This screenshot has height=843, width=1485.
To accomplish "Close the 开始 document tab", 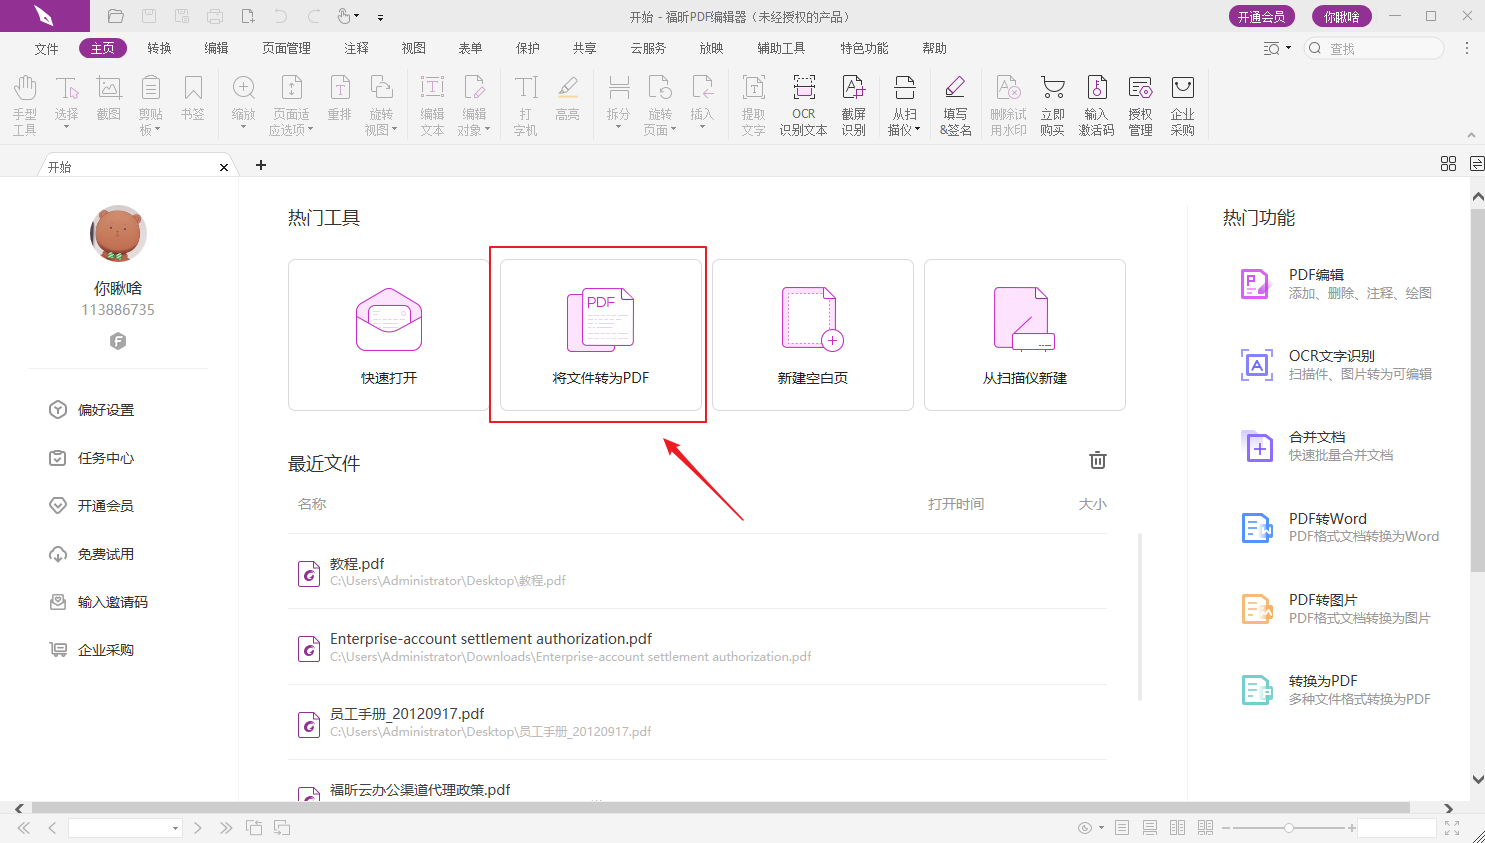I will point(224,167).
